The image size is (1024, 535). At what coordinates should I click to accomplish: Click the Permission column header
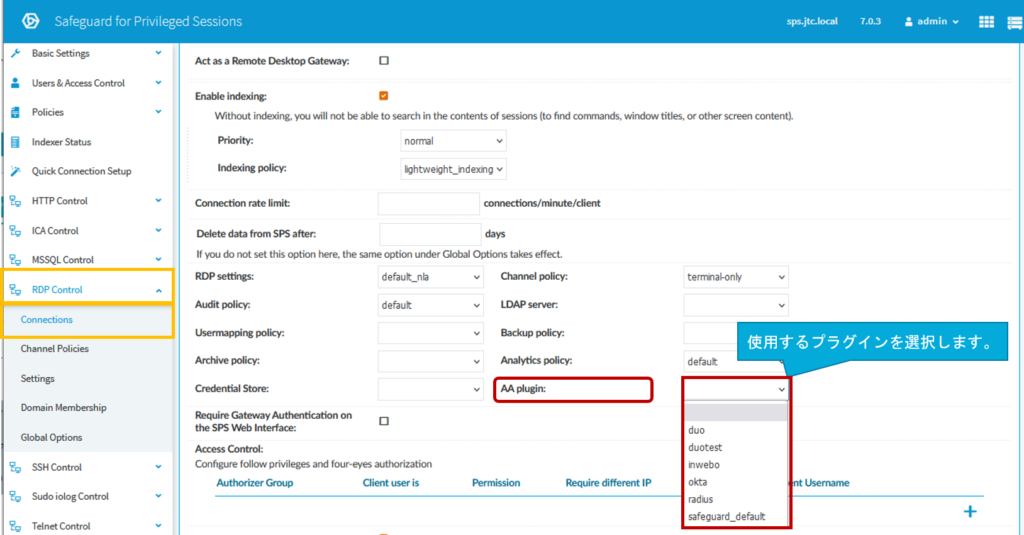point(496,483)
